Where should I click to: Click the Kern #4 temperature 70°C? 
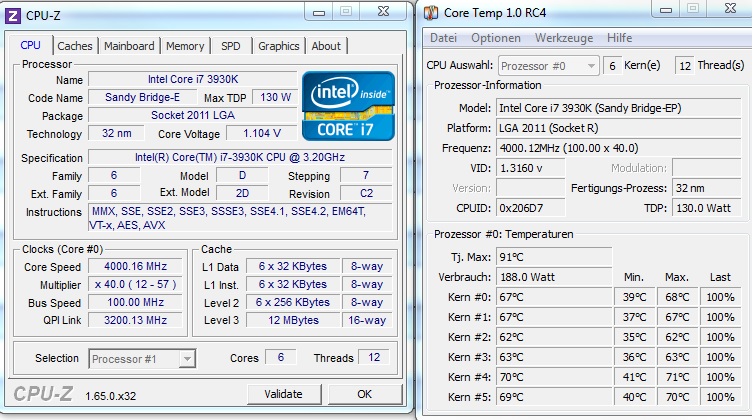tap(554, 377)
